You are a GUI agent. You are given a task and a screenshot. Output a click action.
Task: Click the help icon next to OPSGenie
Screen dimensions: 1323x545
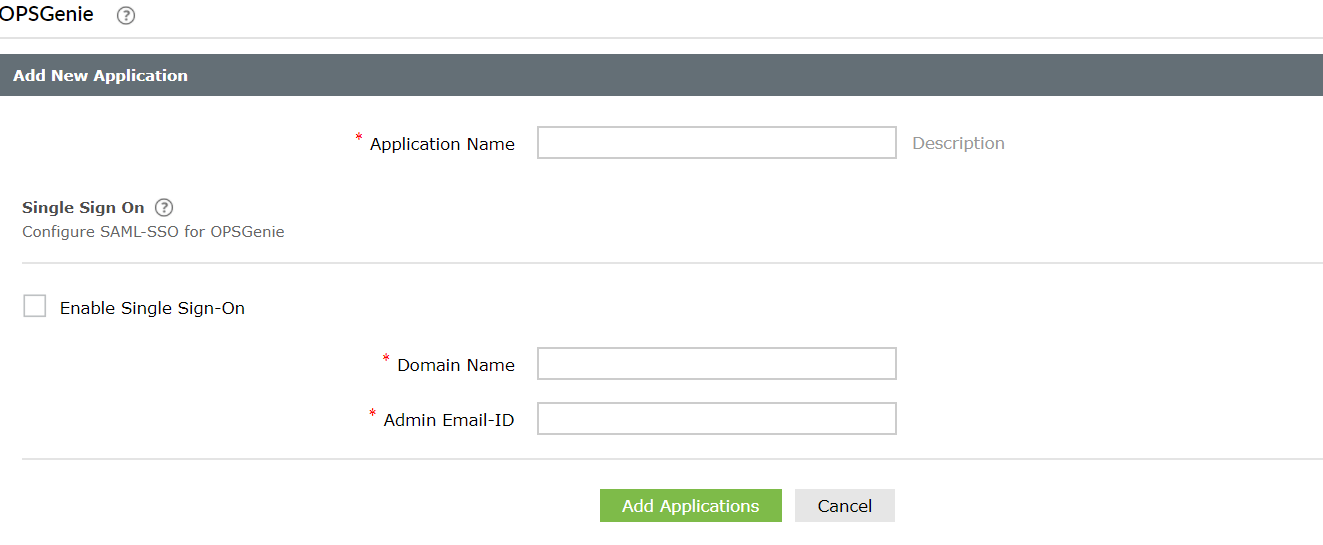(x=126, y=16)
